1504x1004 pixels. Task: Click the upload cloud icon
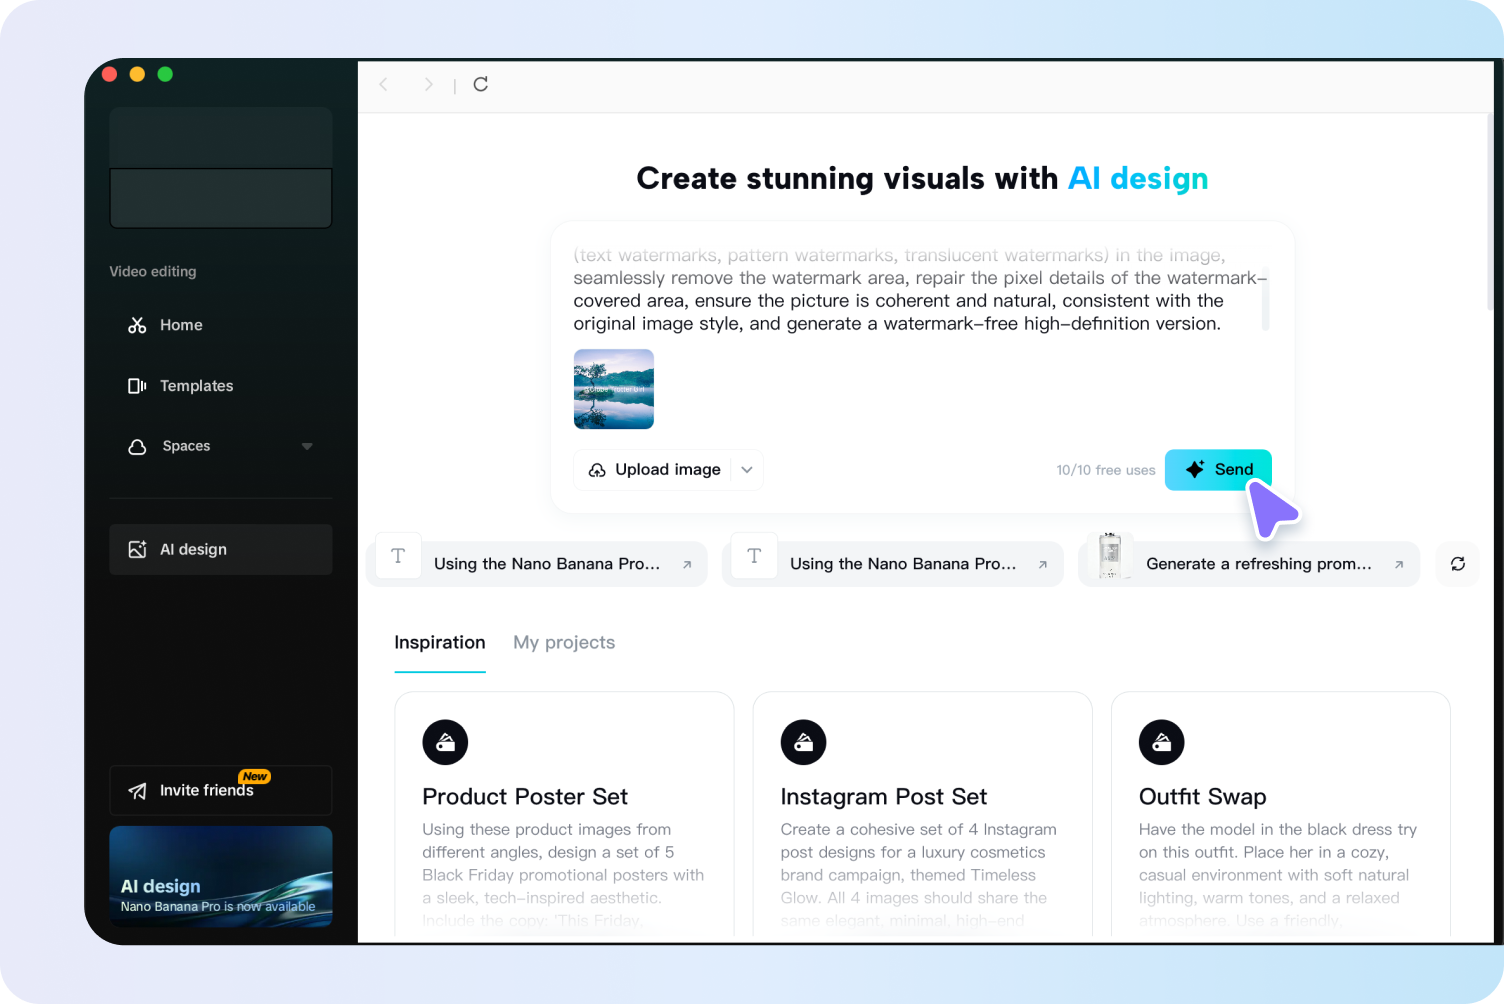(x=598, y=469)
